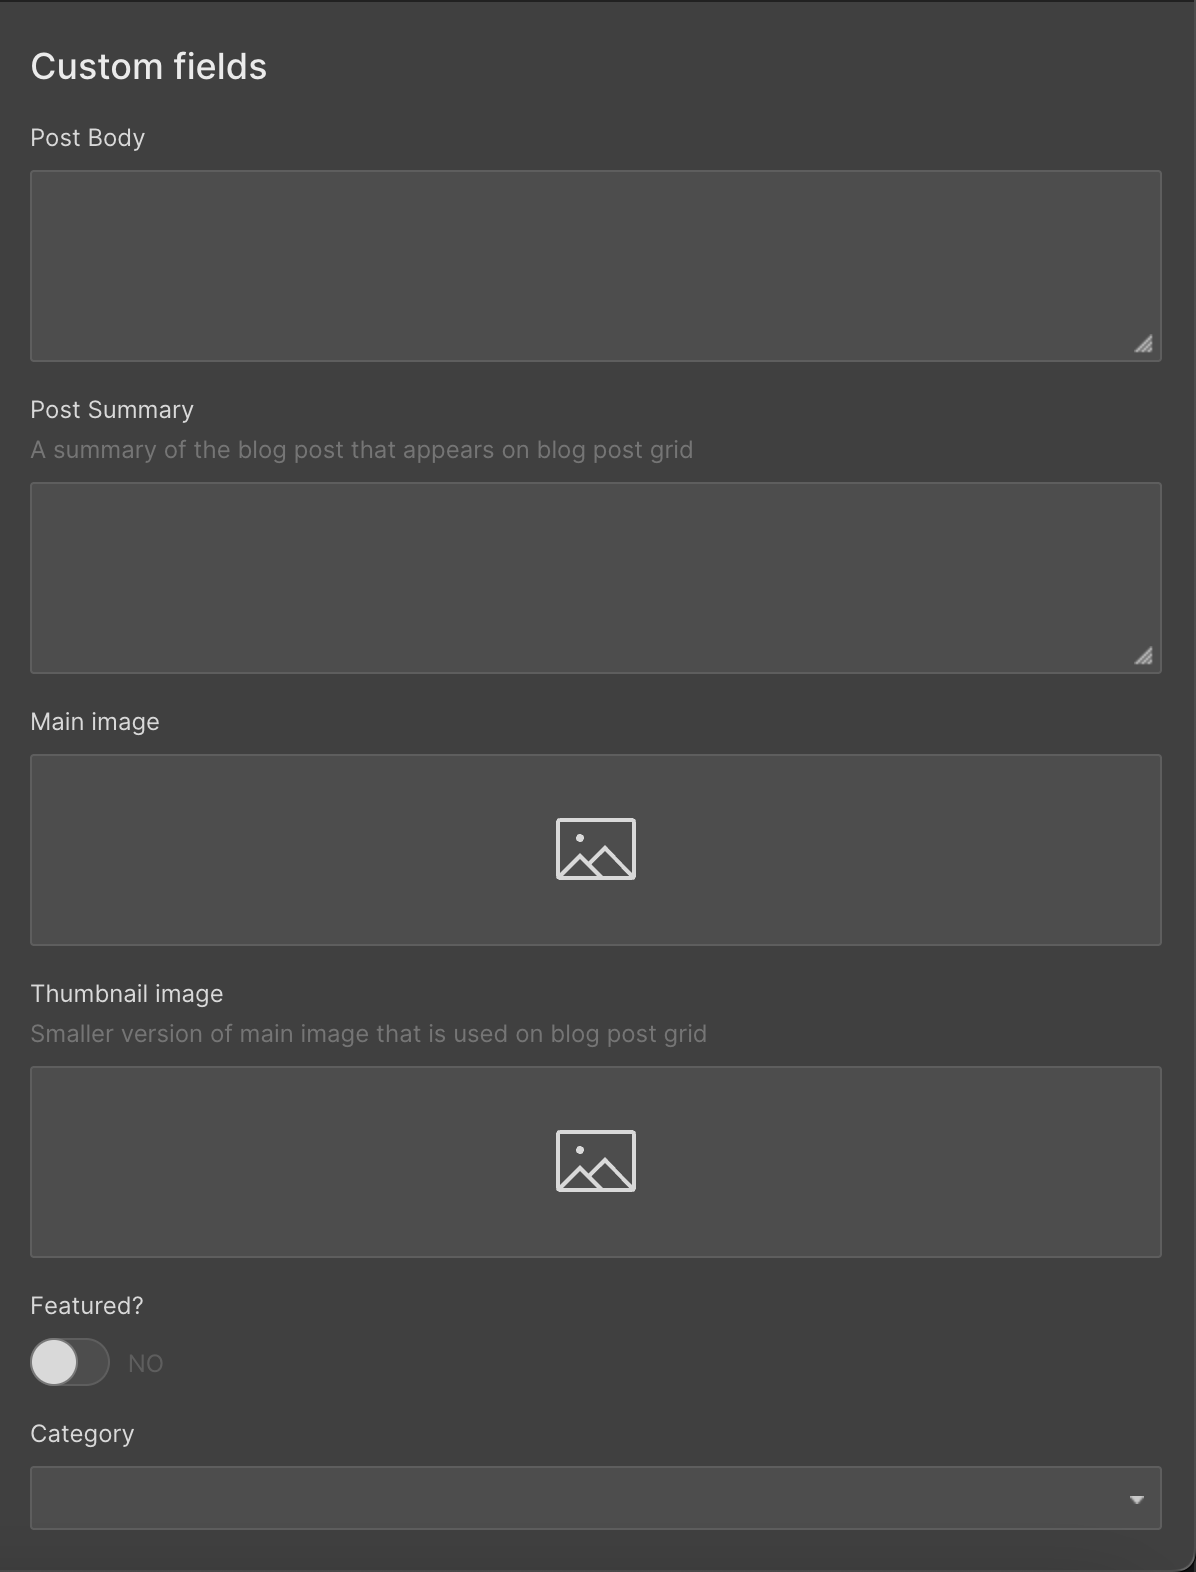Click the Thumbnail image field label
Image resolution: width=1196 pixels, height=1572 pixels.
coord(127,994)
